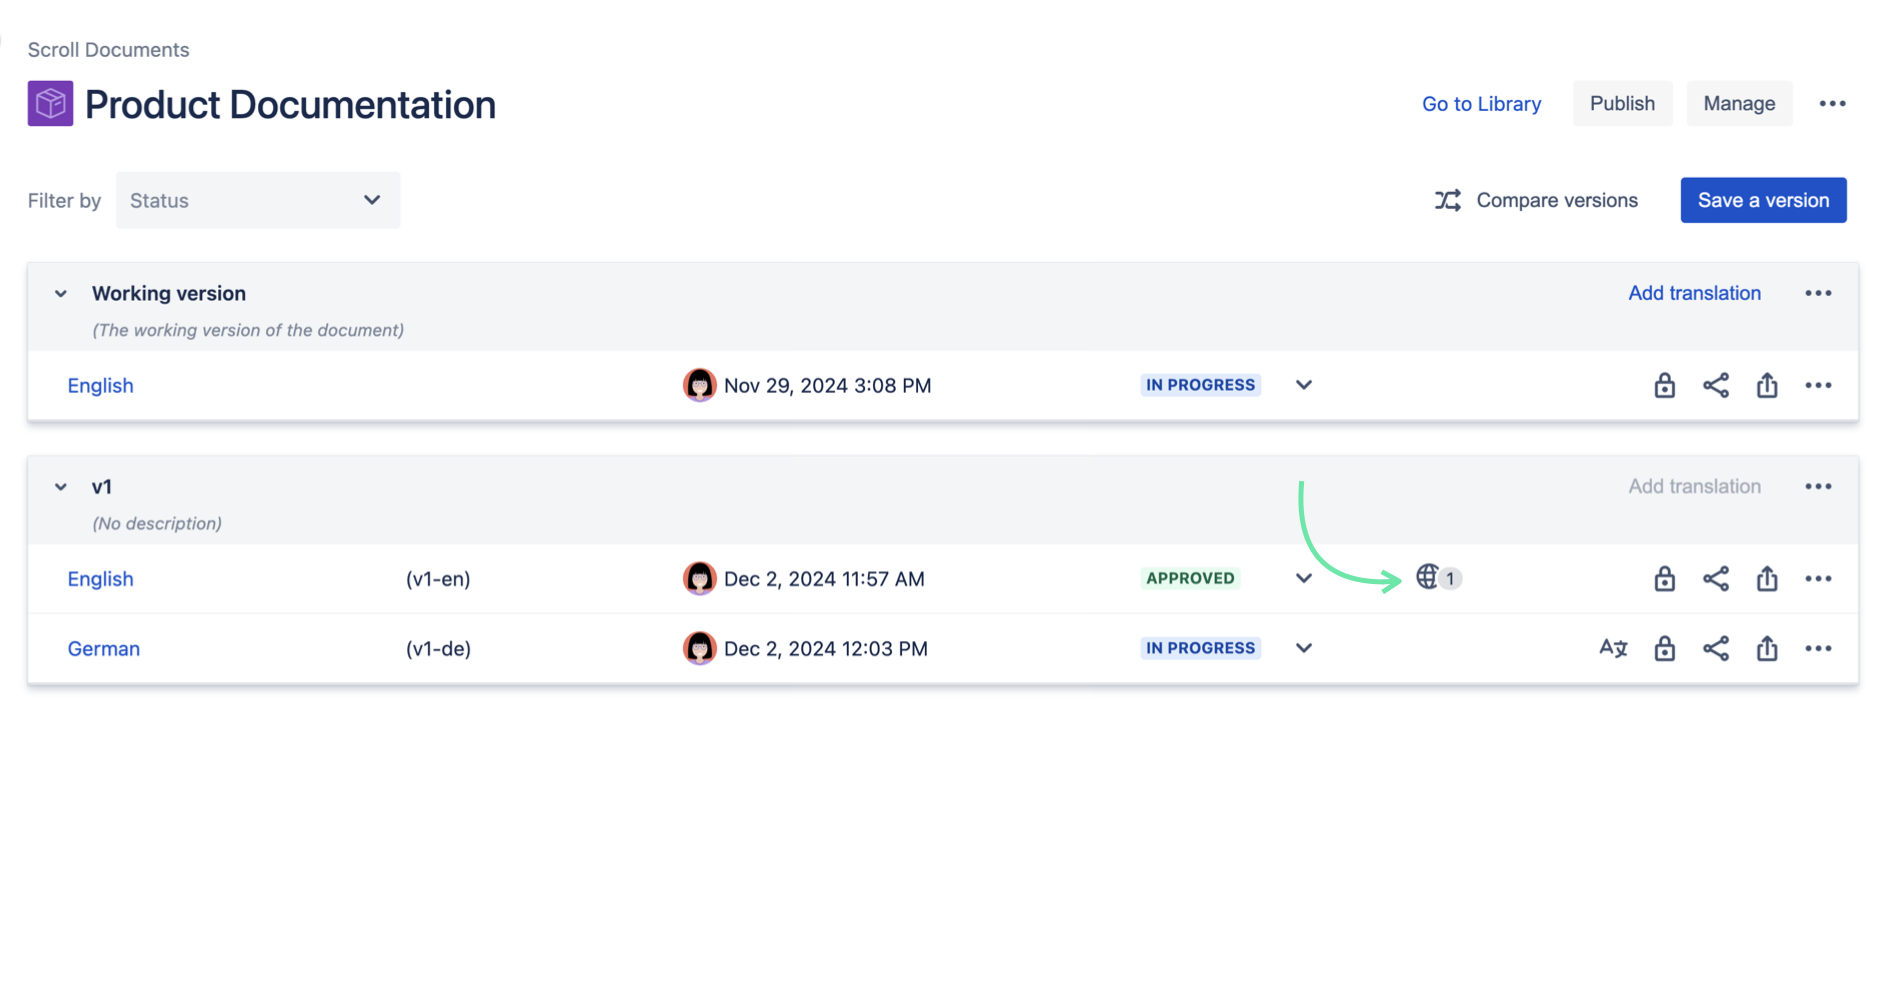
Task: Collapse the Working version section
Action: 61,294
